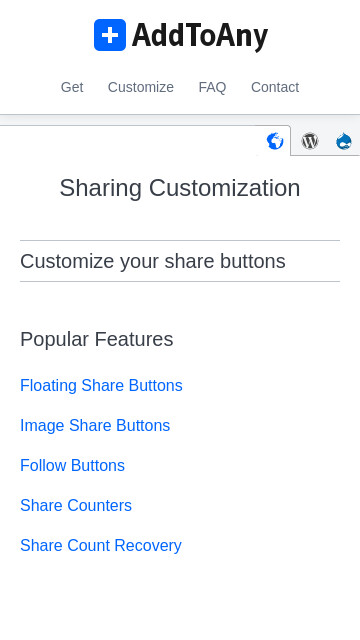The image size is (360, 640).
Task: Open Floating Share Buttons link
Action: click(x=101, y=385)
